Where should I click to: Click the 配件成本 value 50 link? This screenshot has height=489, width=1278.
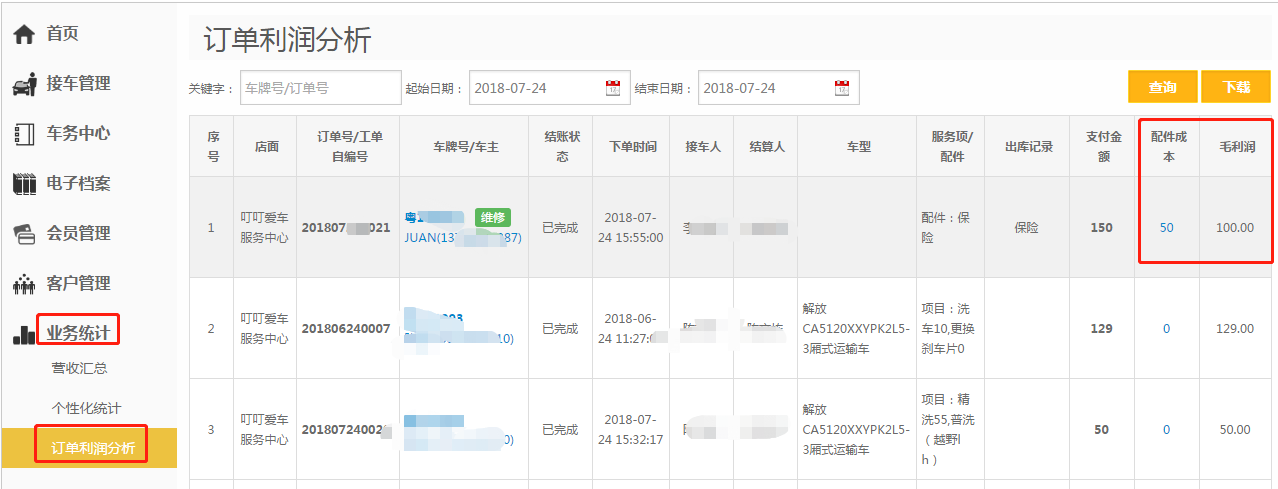(x=1166, y=228)
